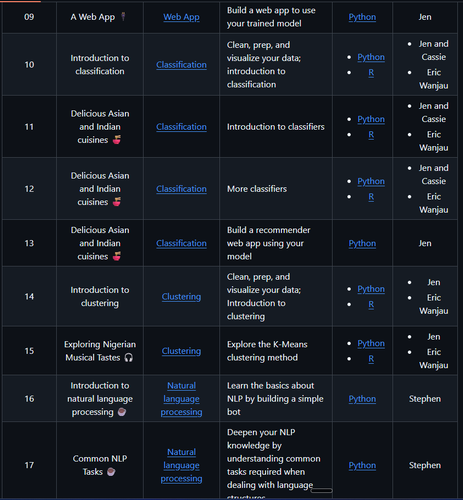Open Python link for K-Means clustering lesson

click(371, 343)
